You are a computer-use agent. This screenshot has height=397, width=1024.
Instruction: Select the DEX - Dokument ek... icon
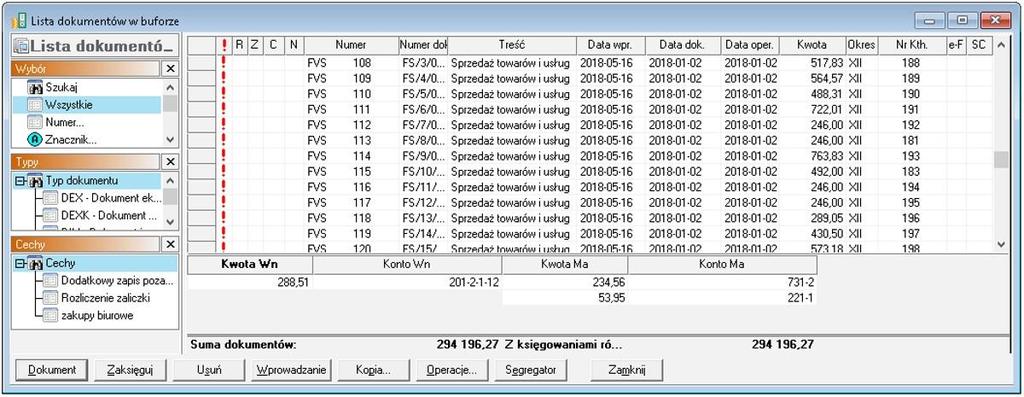pos(50,198)
